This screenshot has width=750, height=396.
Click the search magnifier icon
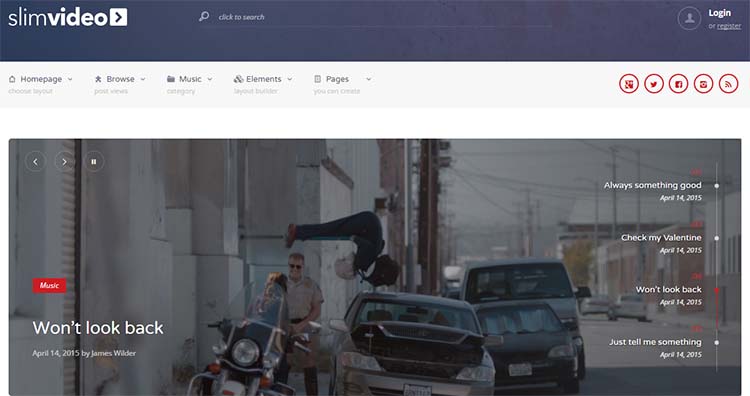(204, 16)
